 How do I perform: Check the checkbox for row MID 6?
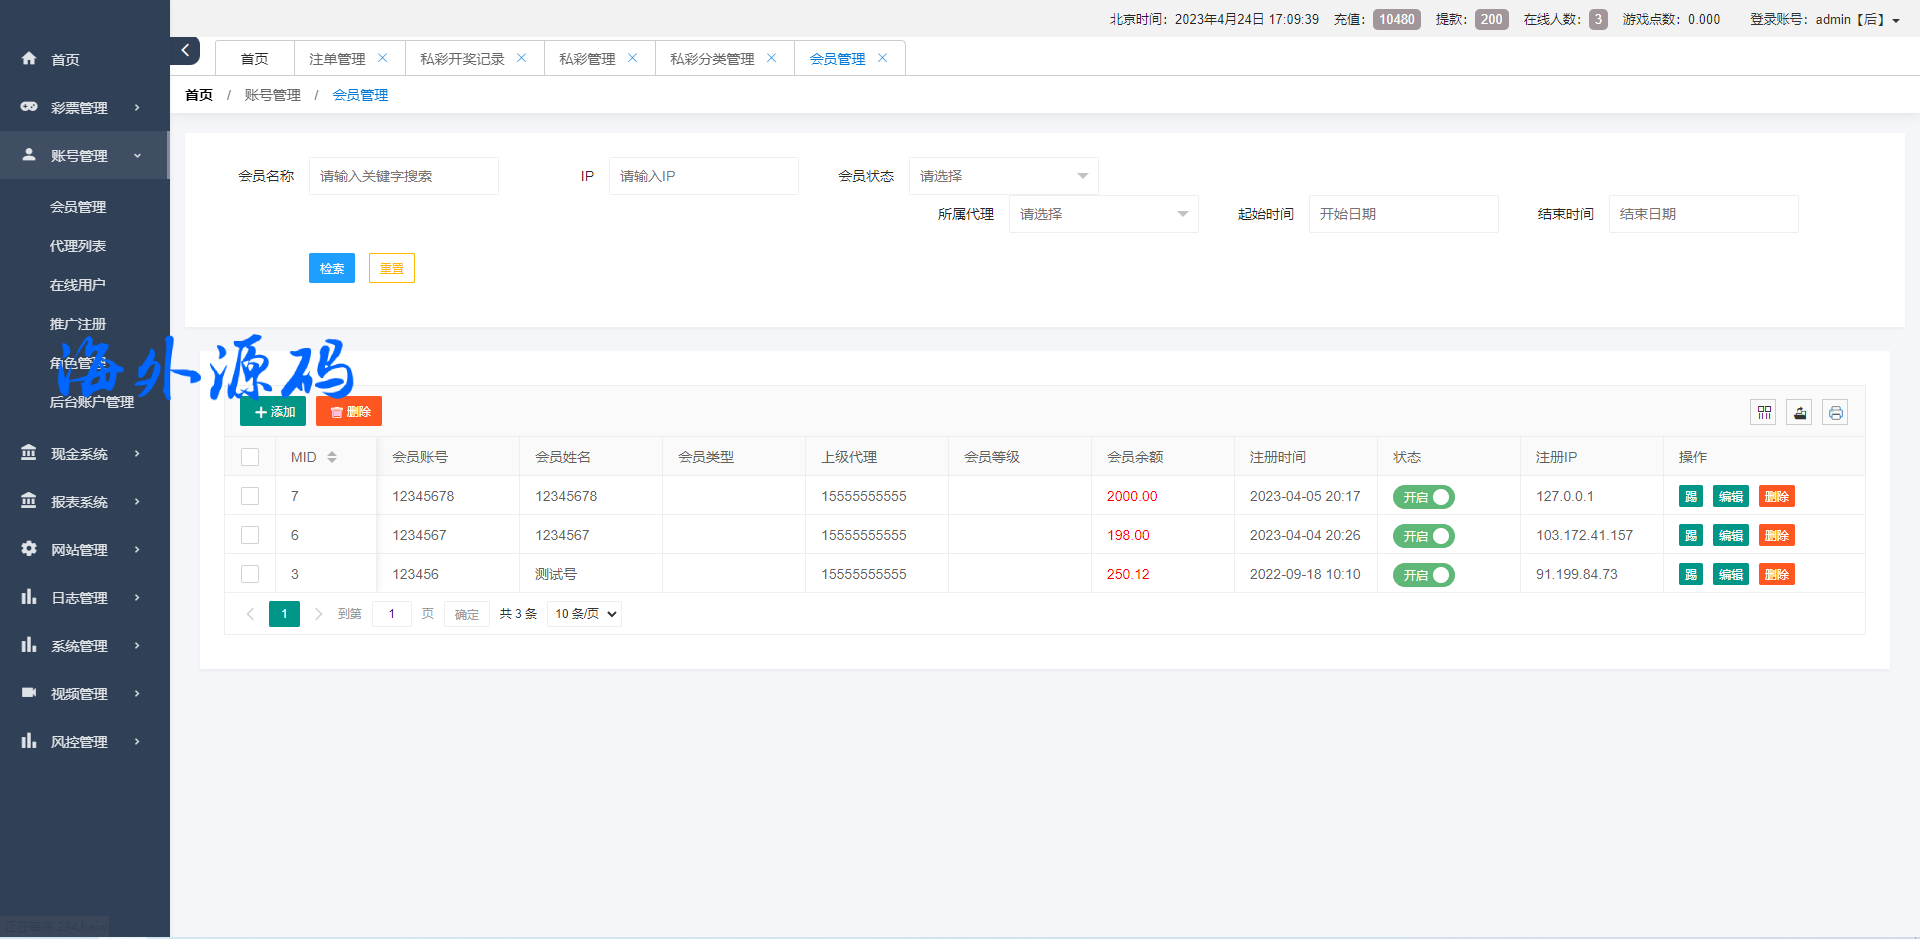[x=250, y=535]
